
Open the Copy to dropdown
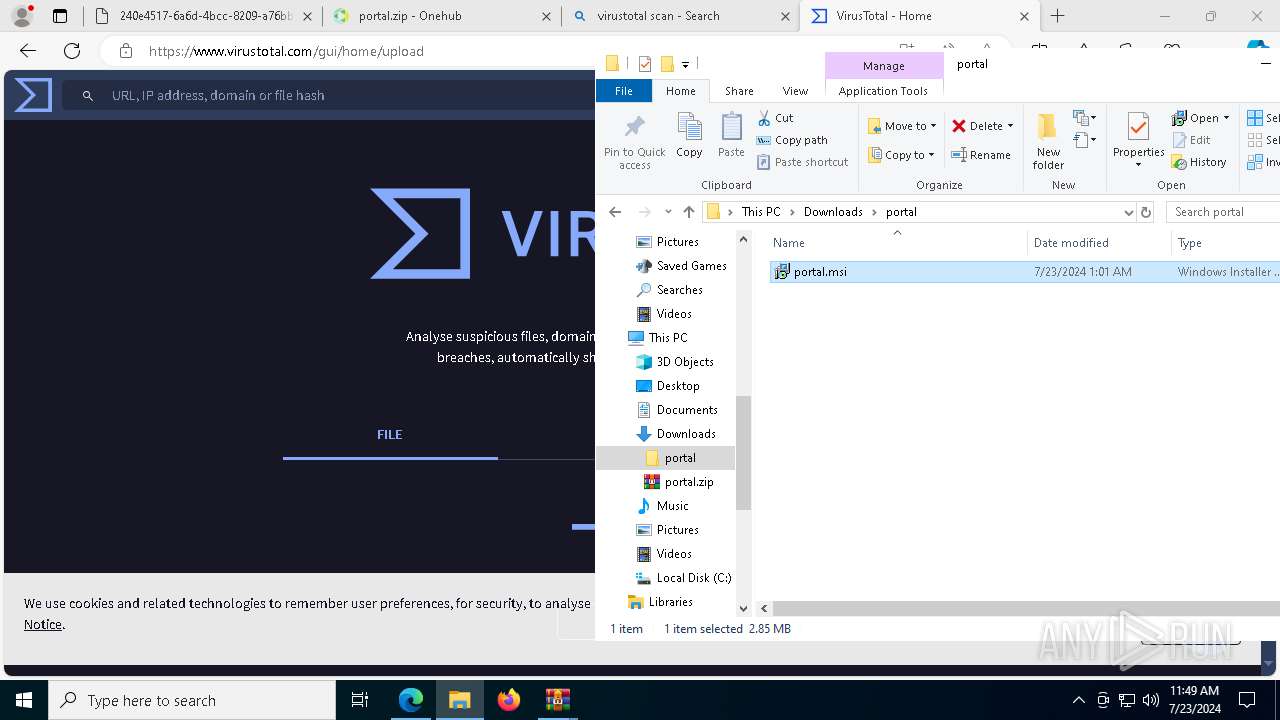[901, 155]
